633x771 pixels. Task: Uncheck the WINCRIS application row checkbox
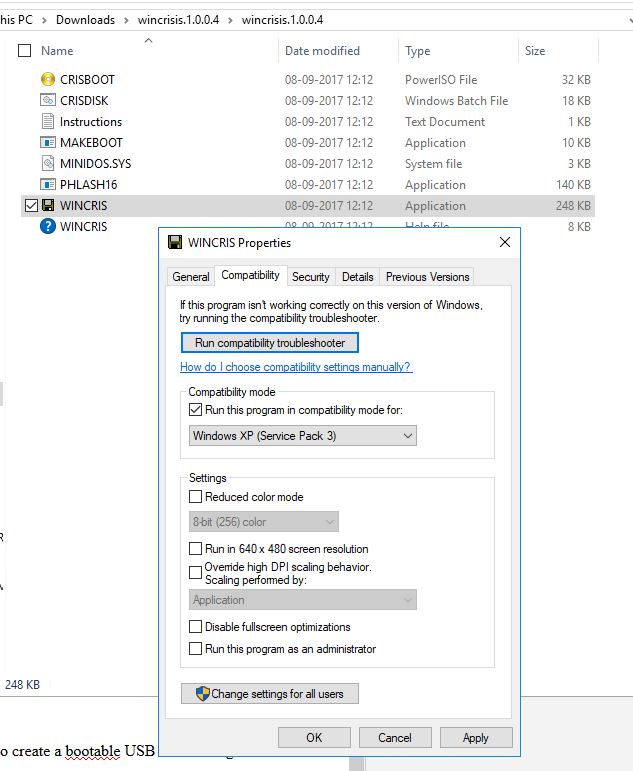(x=31, y=206)
